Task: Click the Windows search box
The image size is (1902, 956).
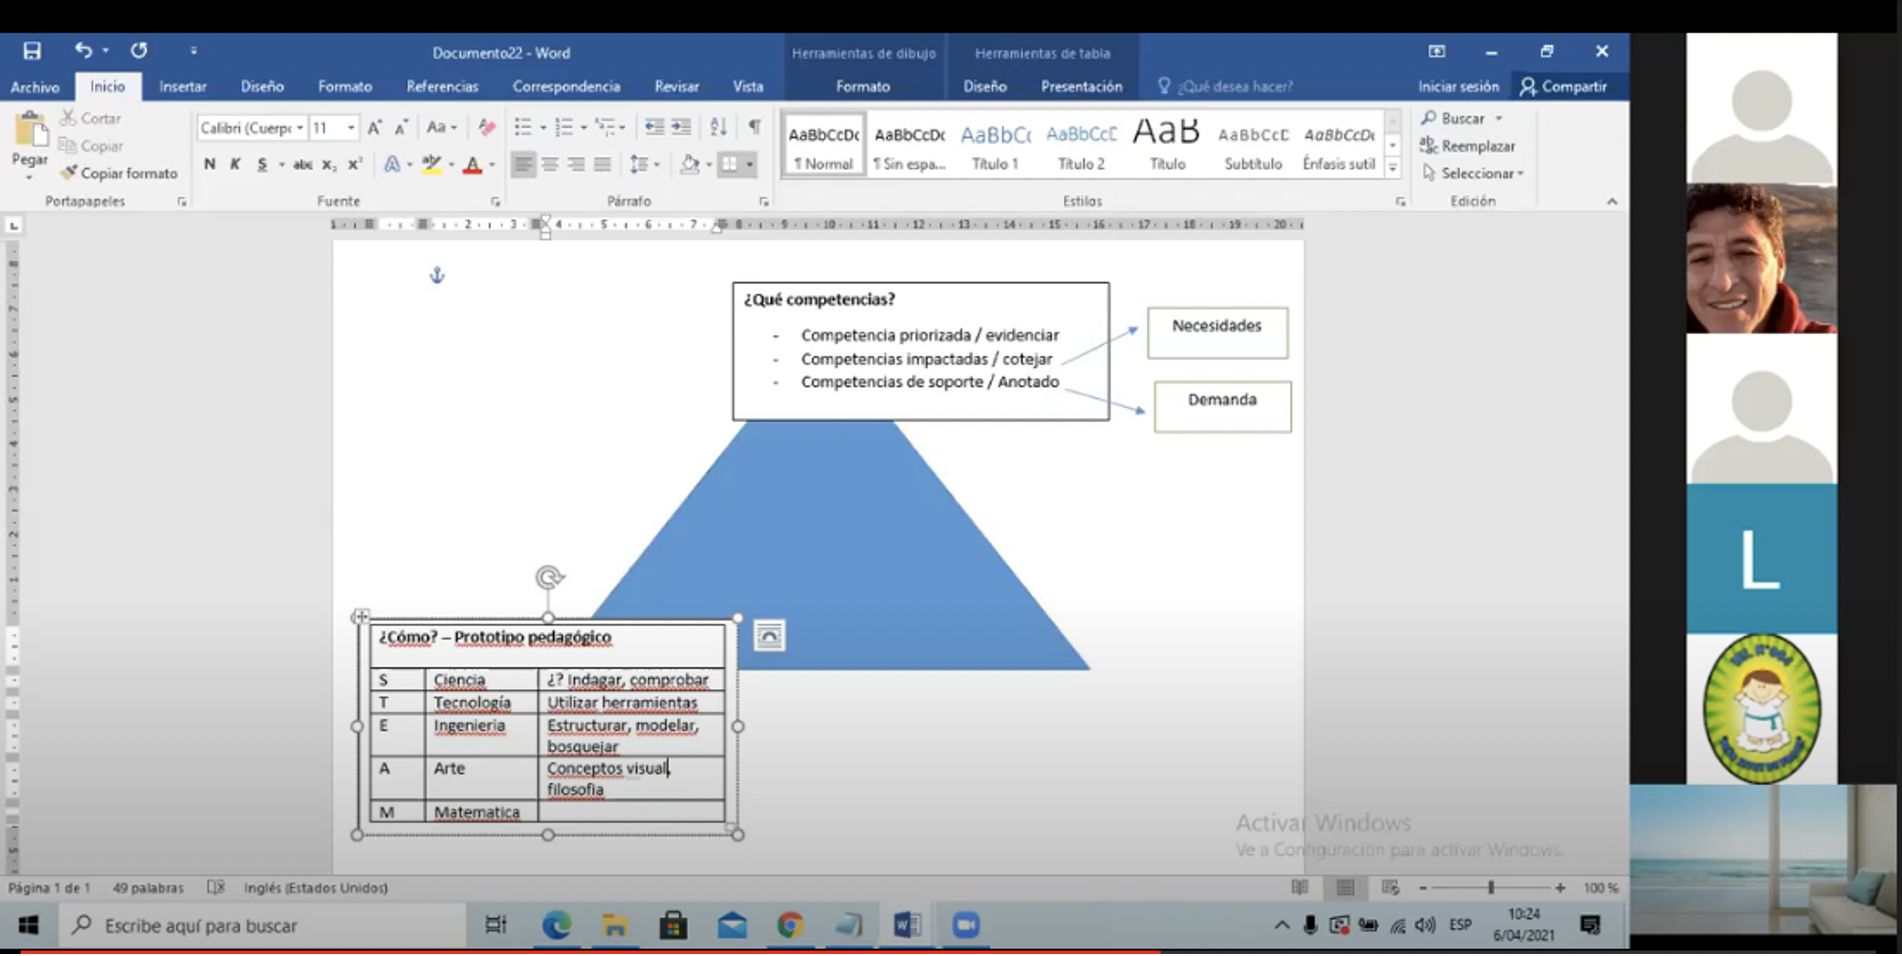Action: pos(262,925)
